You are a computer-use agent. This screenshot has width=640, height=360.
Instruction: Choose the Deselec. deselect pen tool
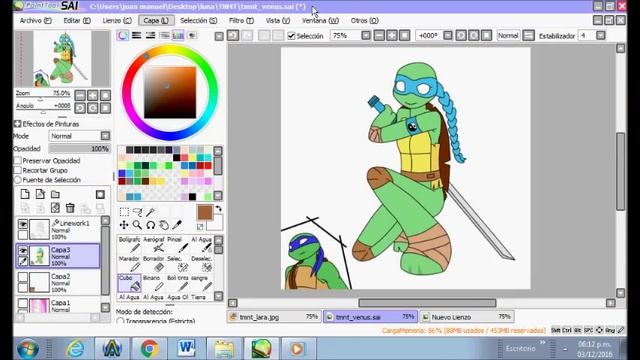(x=202, y=264)
